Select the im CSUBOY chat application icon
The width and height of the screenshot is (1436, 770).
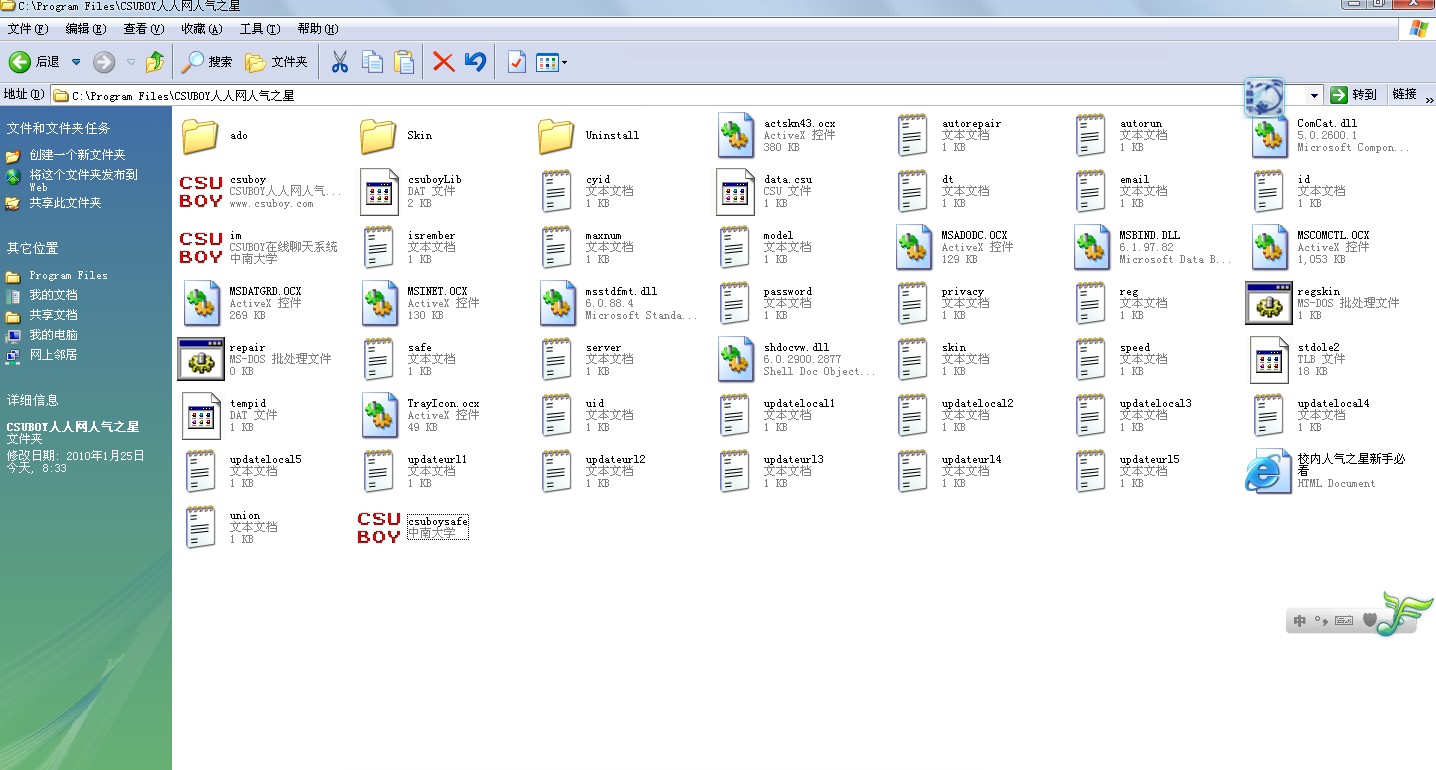click(201, 247)
